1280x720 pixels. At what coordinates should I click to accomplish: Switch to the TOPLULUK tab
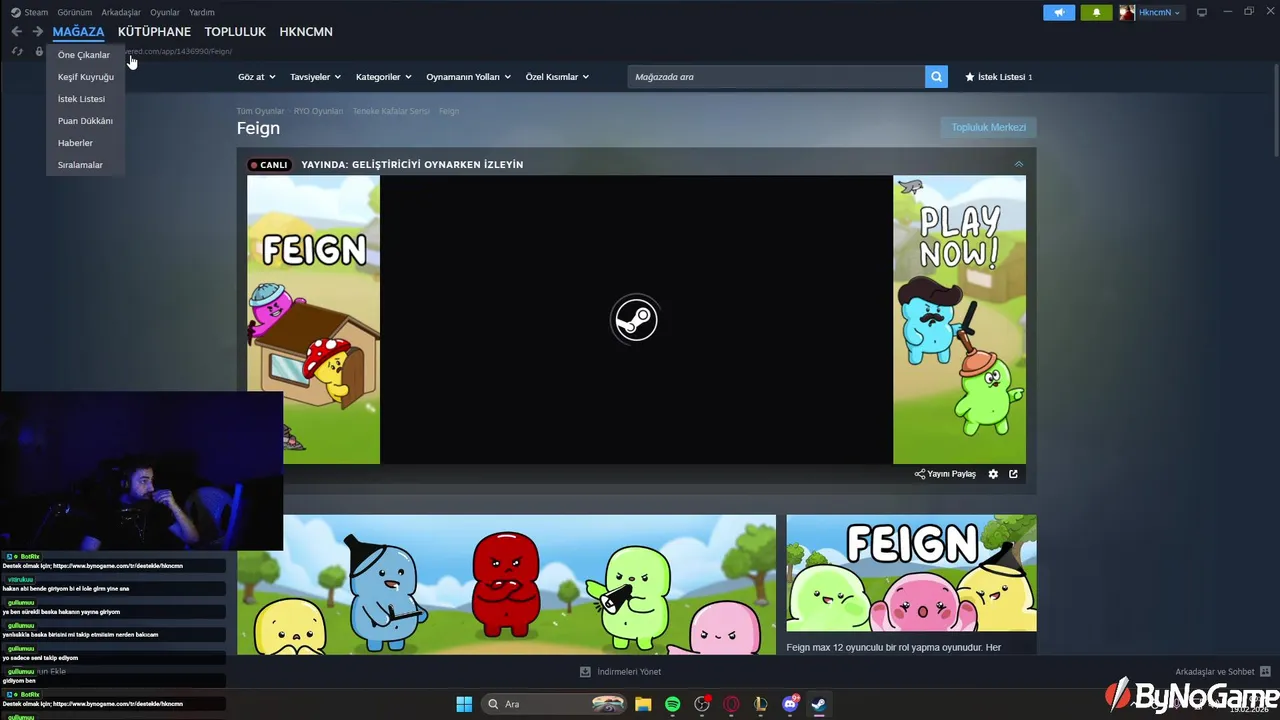235,32
